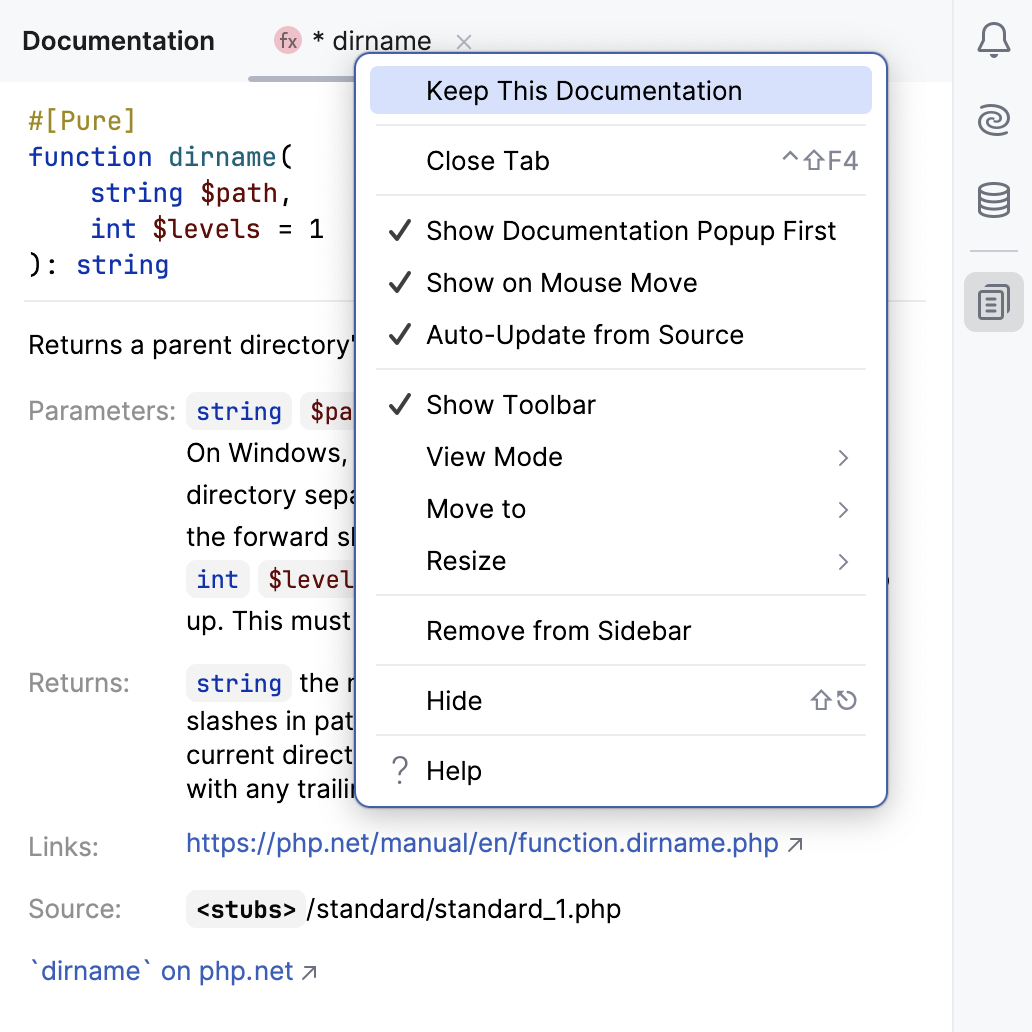Switch to the Documentation tab
This screenshot has height=1032, width=1032.
pyautogui.click(x=119, y=41)
